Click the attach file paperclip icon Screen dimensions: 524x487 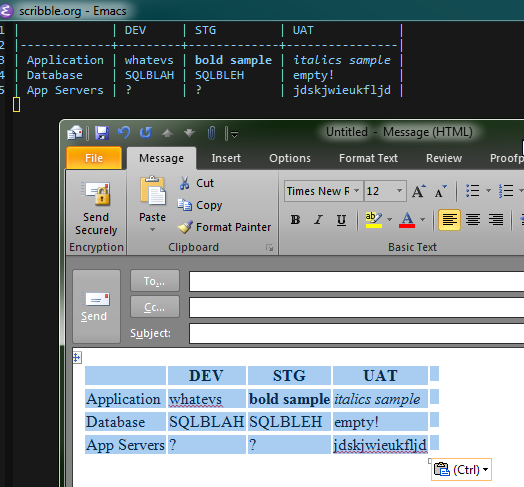point(211,133)
